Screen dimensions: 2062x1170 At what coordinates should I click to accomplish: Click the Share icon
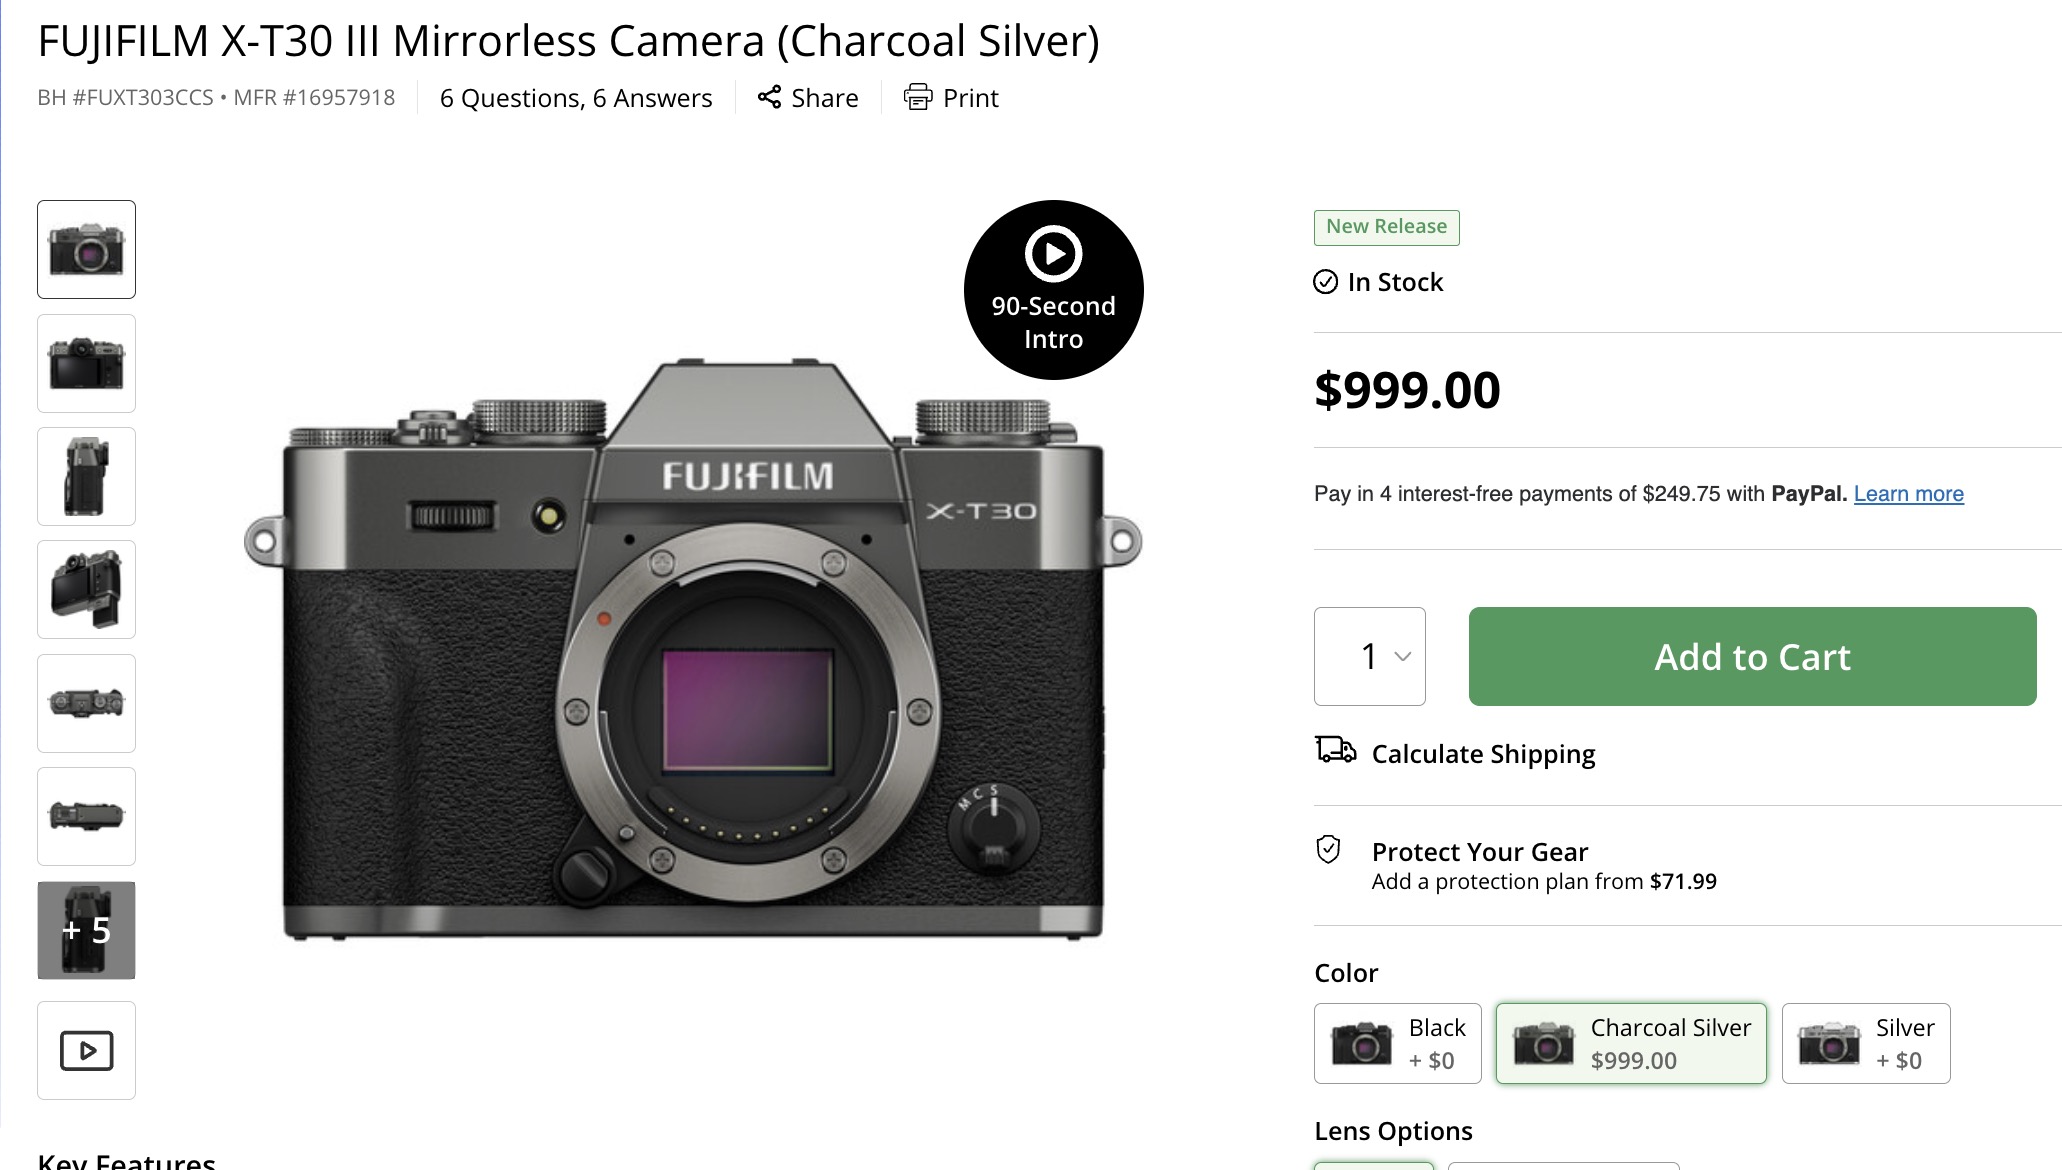click(769, 97)
